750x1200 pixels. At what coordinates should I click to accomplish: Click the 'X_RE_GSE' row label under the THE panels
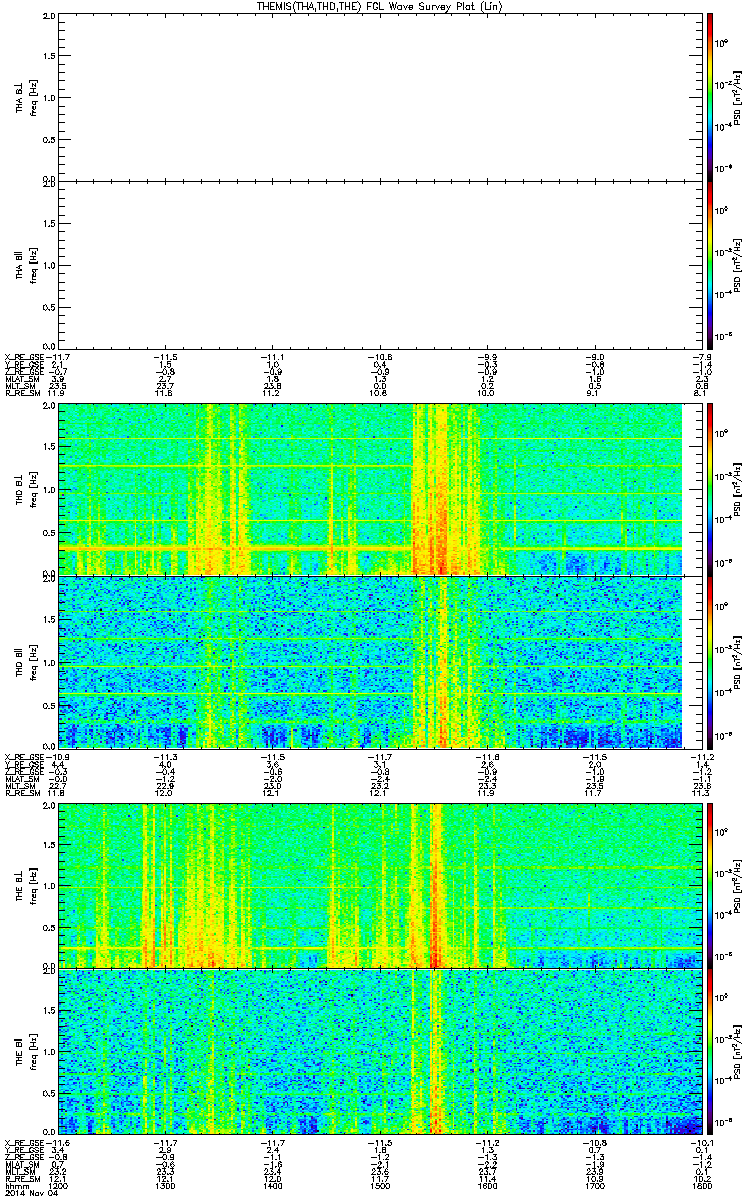click(24, 1142)
